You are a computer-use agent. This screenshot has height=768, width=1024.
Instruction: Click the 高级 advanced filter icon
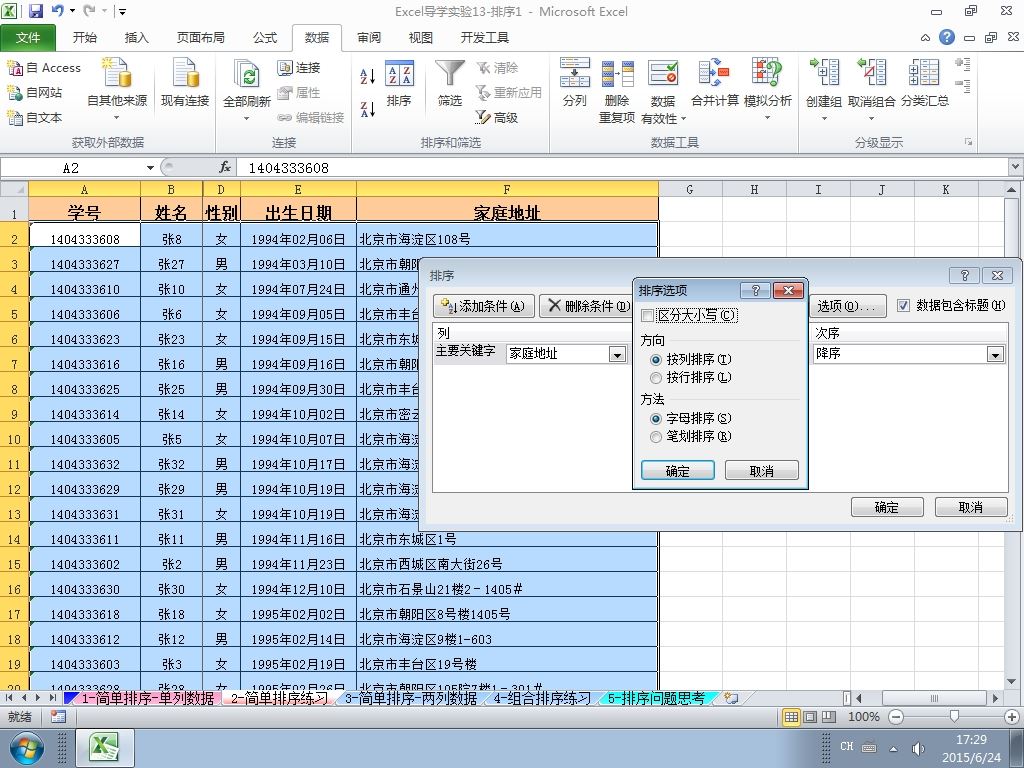483,118
